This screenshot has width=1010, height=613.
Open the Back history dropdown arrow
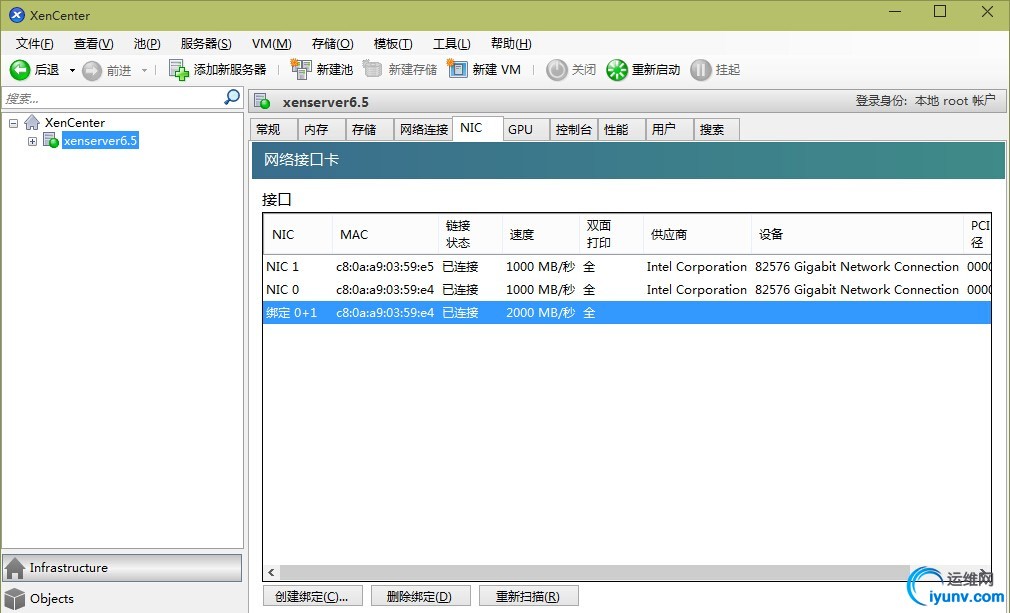(72, 70)
